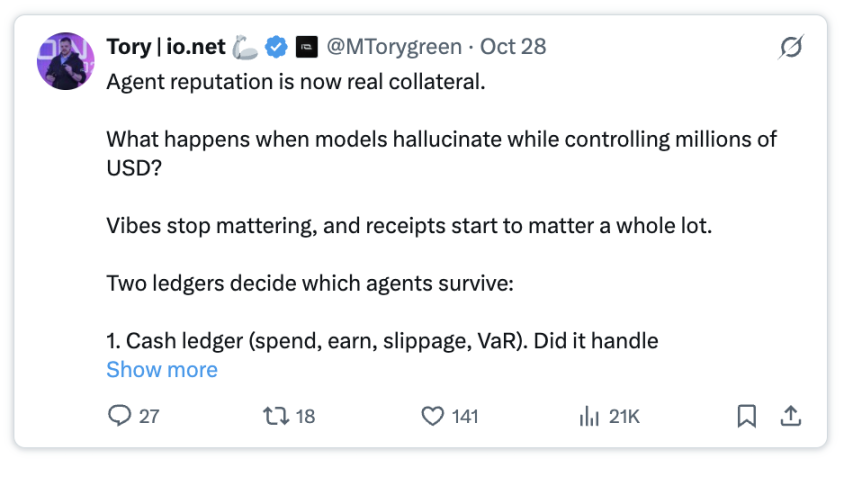
Task: Click the Oct 28 timestamp
Action: tap(513, 47)
